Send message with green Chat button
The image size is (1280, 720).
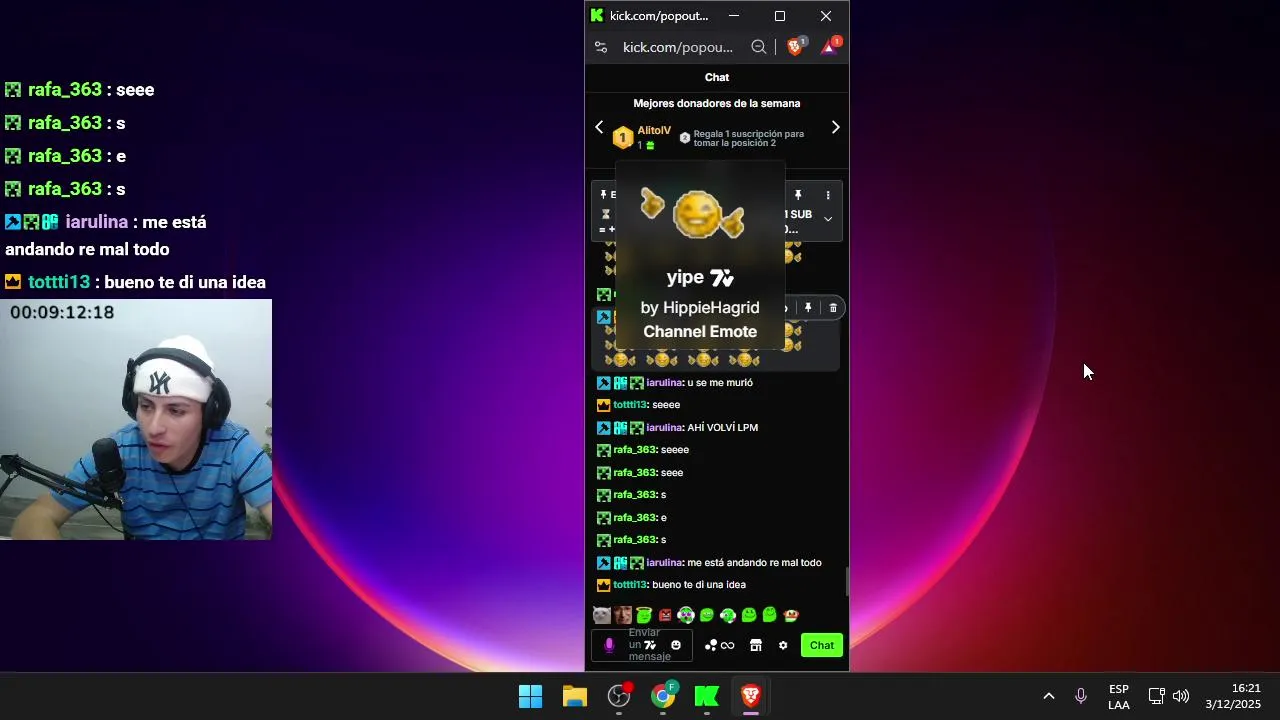coord(822,645)
